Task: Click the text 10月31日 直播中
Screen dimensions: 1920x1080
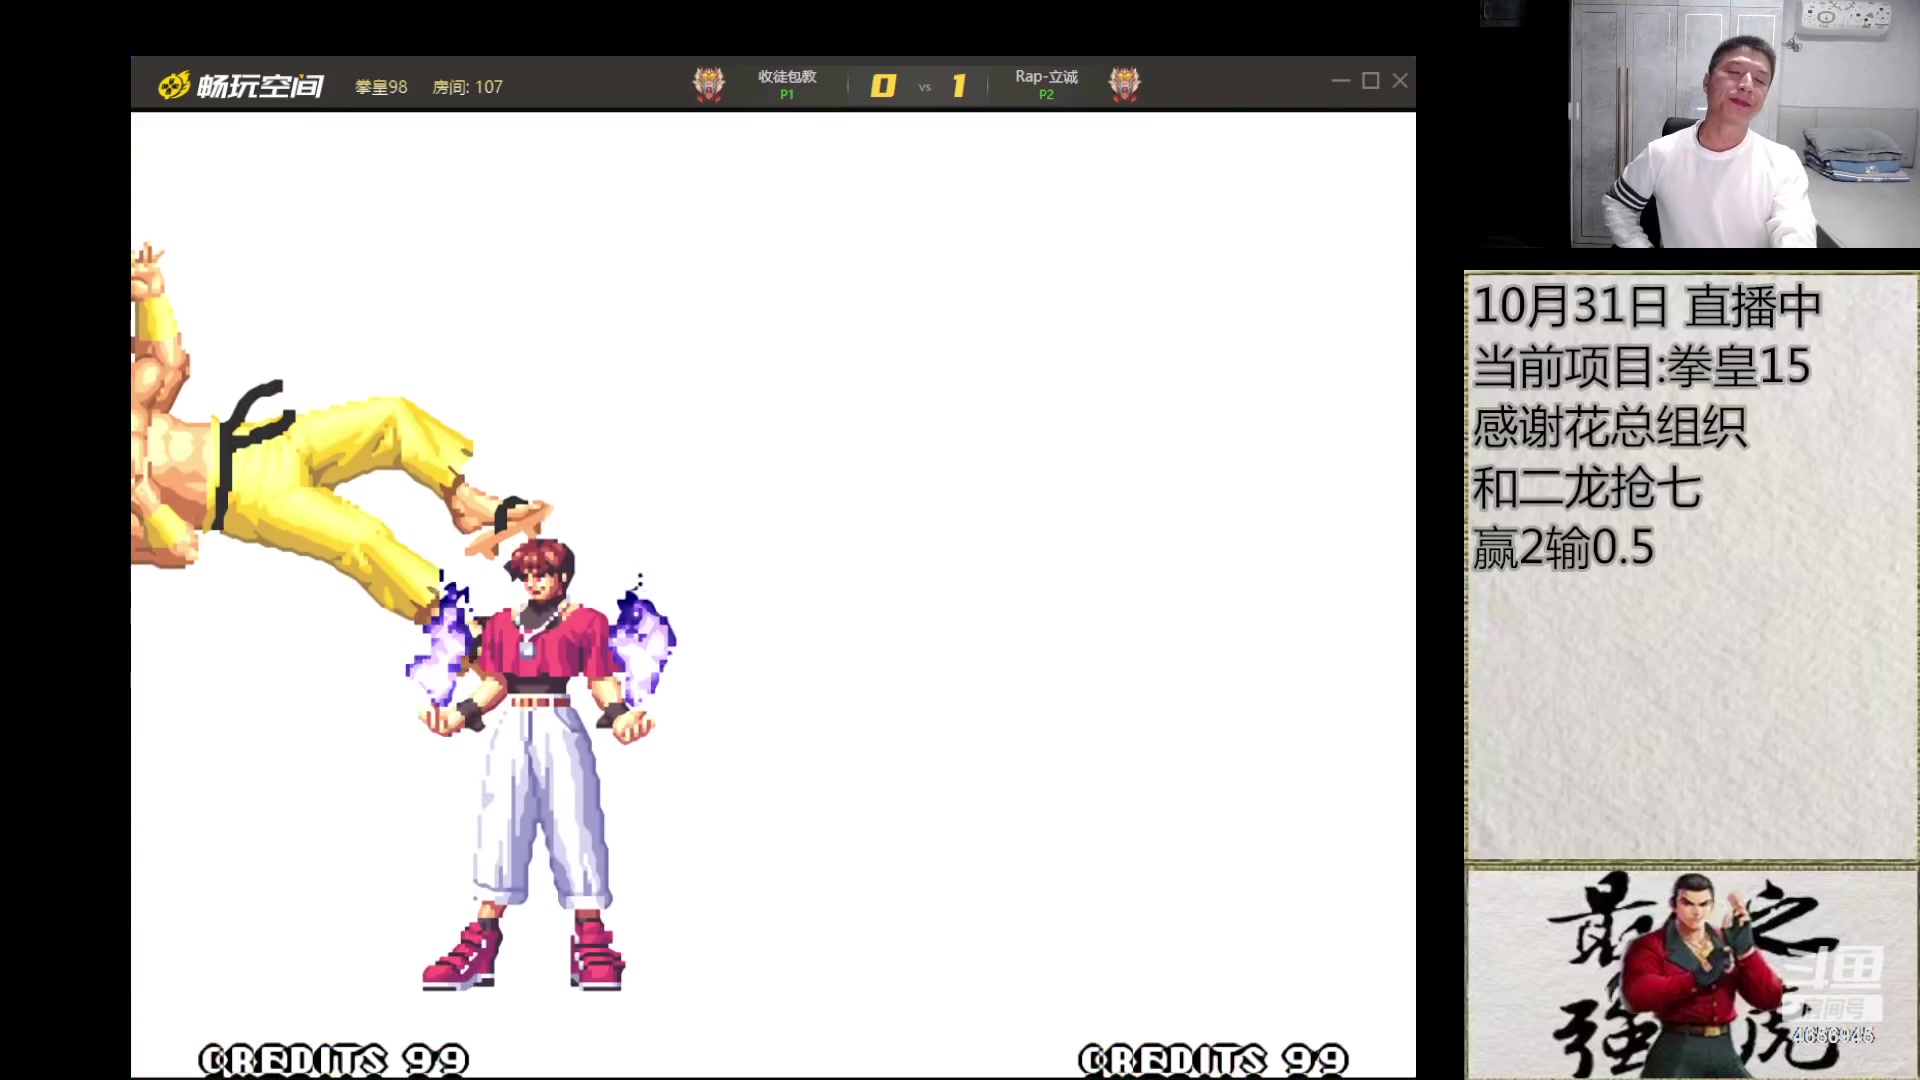Action: [1647, 306]
